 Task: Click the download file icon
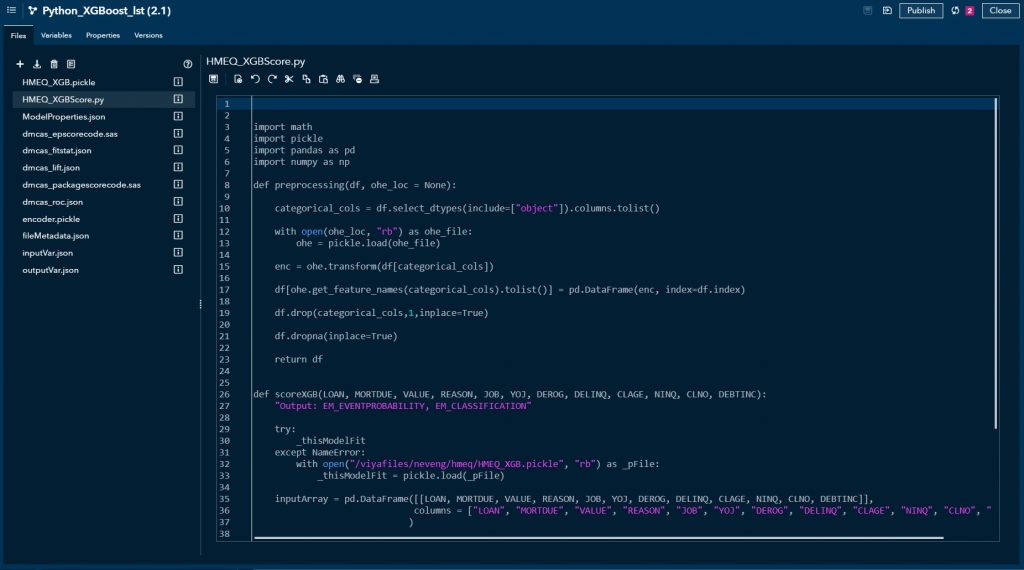coord(37,64)
